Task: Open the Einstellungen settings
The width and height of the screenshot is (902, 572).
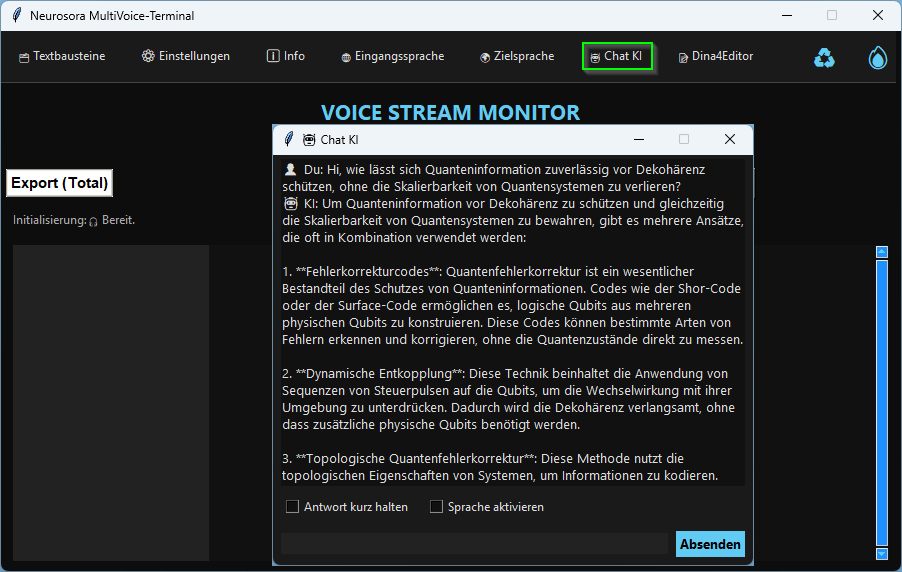Action: click(186, 56)
